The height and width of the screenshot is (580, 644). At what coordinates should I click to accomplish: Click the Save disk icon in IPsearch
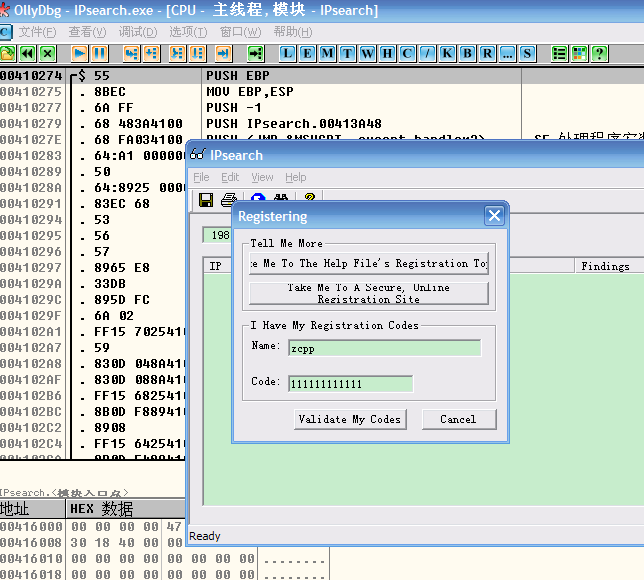206,200
